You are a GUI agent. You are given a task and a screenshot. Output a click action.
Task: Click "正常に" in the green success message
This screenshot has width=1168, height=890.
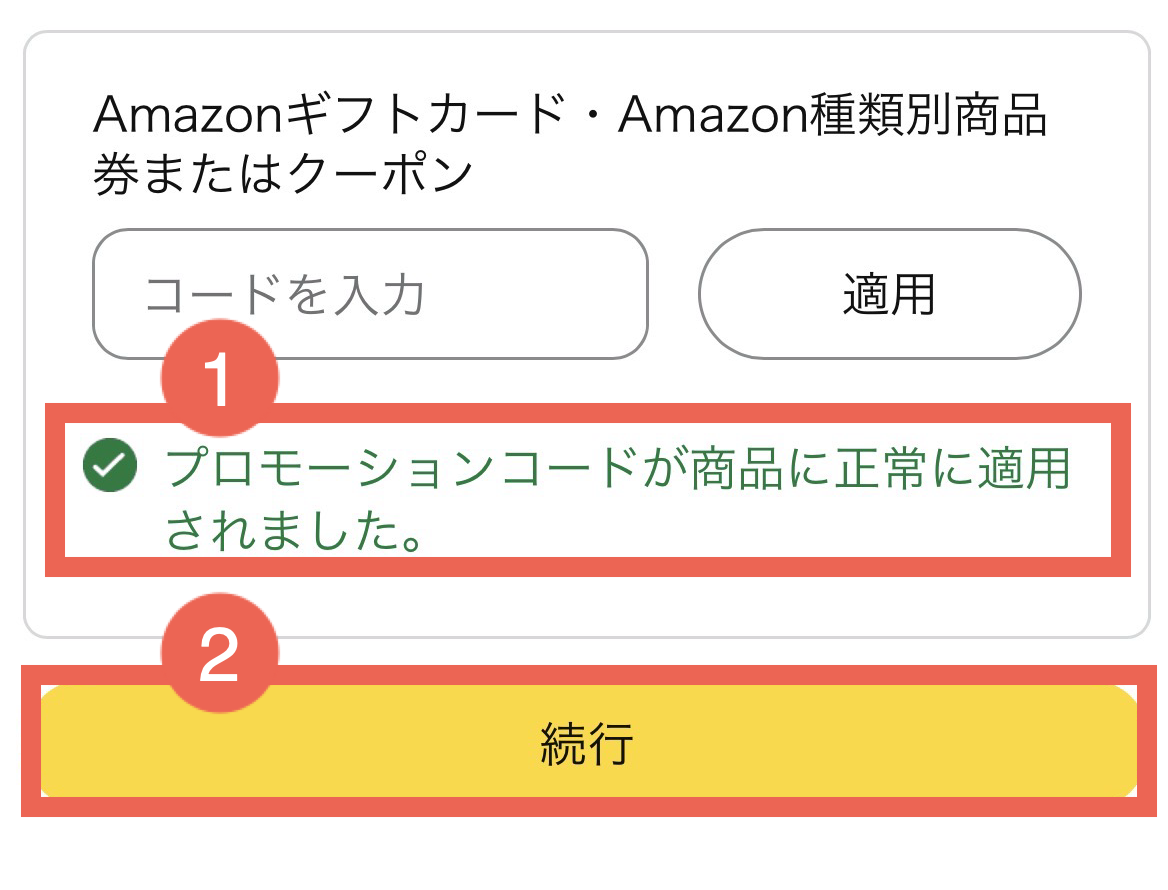tap(905, 468)
